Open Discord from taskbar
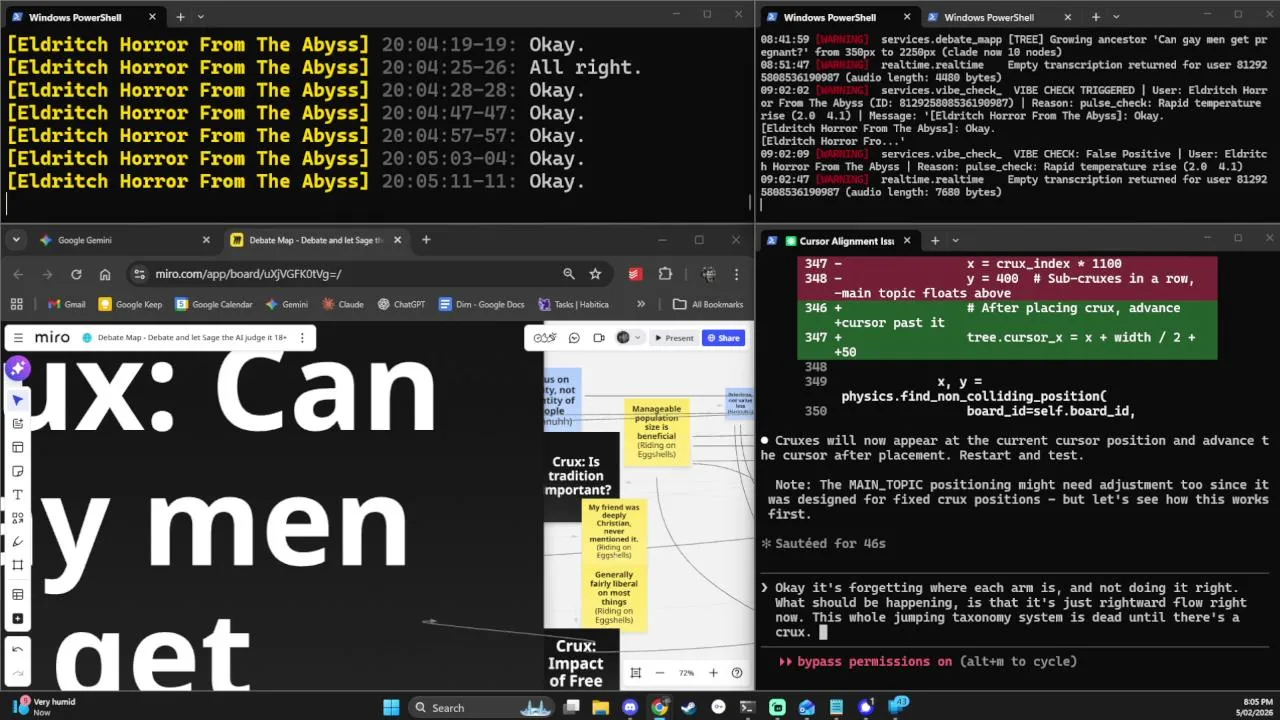This screenshot has height=720, width=1280. tap(630, 707)
